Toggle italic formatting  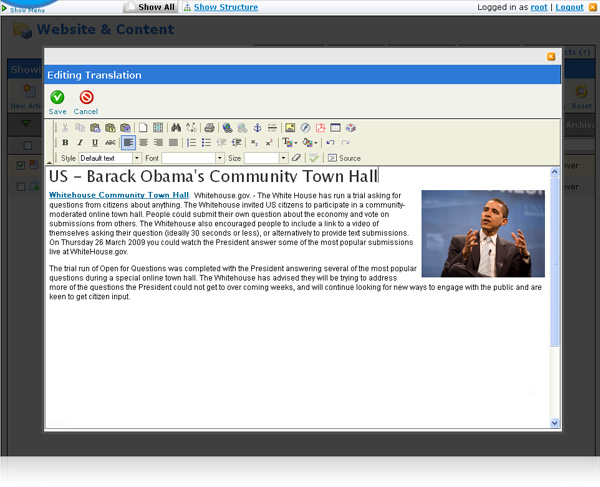pyautogui.click(x=80, y=143)
